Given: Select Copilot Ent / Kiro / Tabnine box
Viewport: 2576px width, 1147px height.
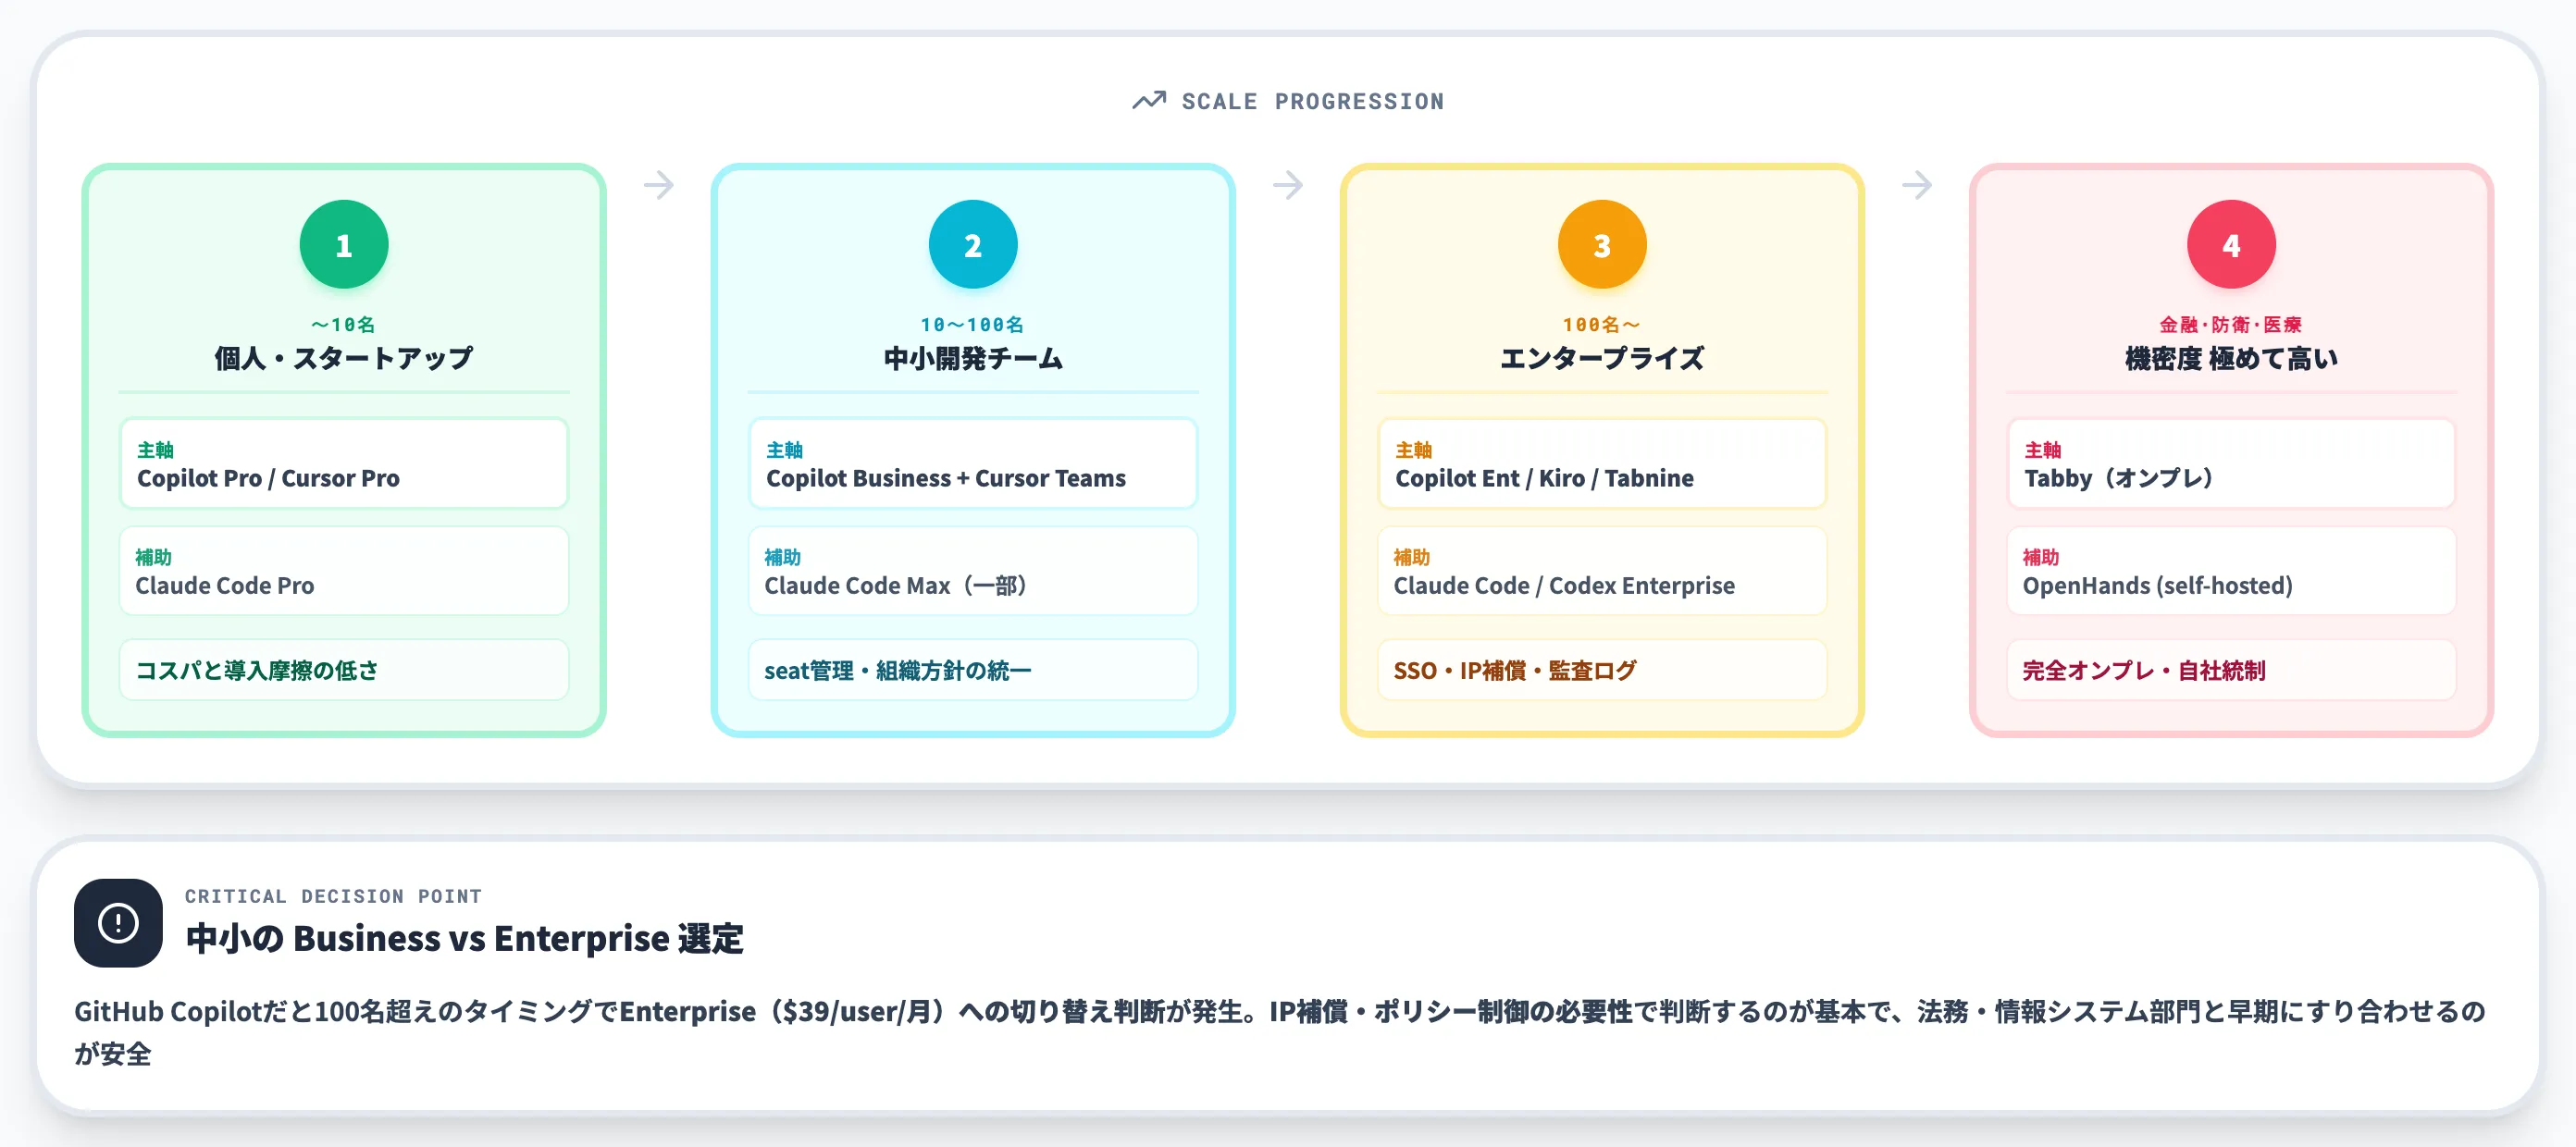Looking at the screenshot, I should point(1602,463).
